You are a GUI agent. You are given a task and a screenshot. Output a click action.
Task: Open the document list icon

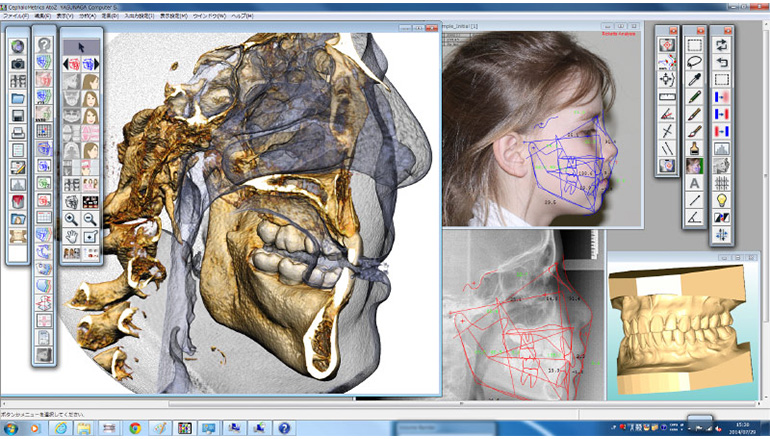[x=18, y=150]
